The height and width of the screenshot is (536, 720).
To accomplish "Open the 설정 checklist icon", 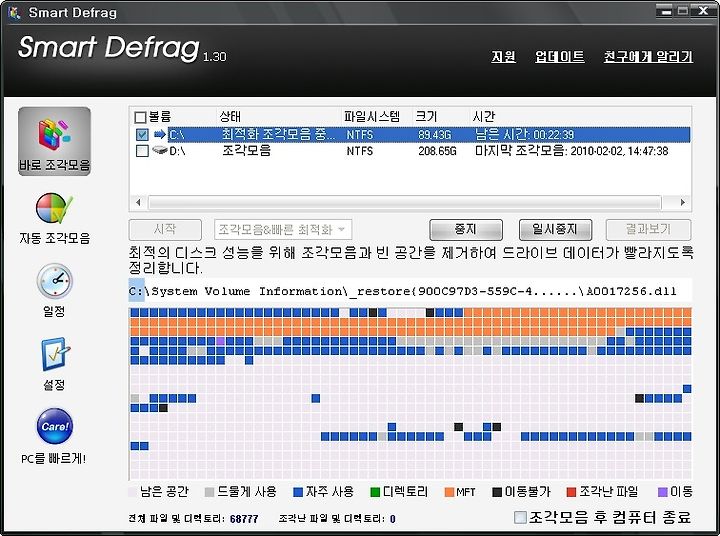I will click(x=55, y=354).
